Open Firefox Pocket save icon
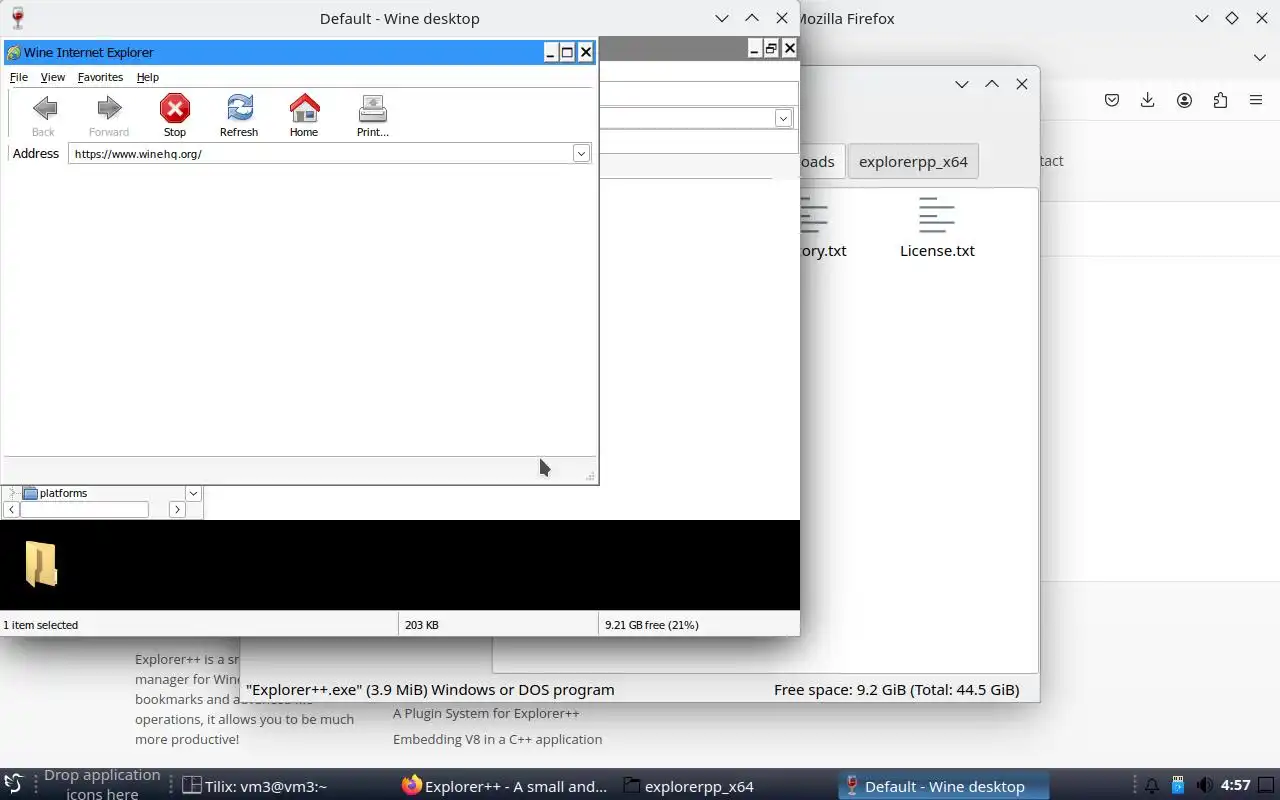Screen dimensions: 1280x800 point(1112,100)
